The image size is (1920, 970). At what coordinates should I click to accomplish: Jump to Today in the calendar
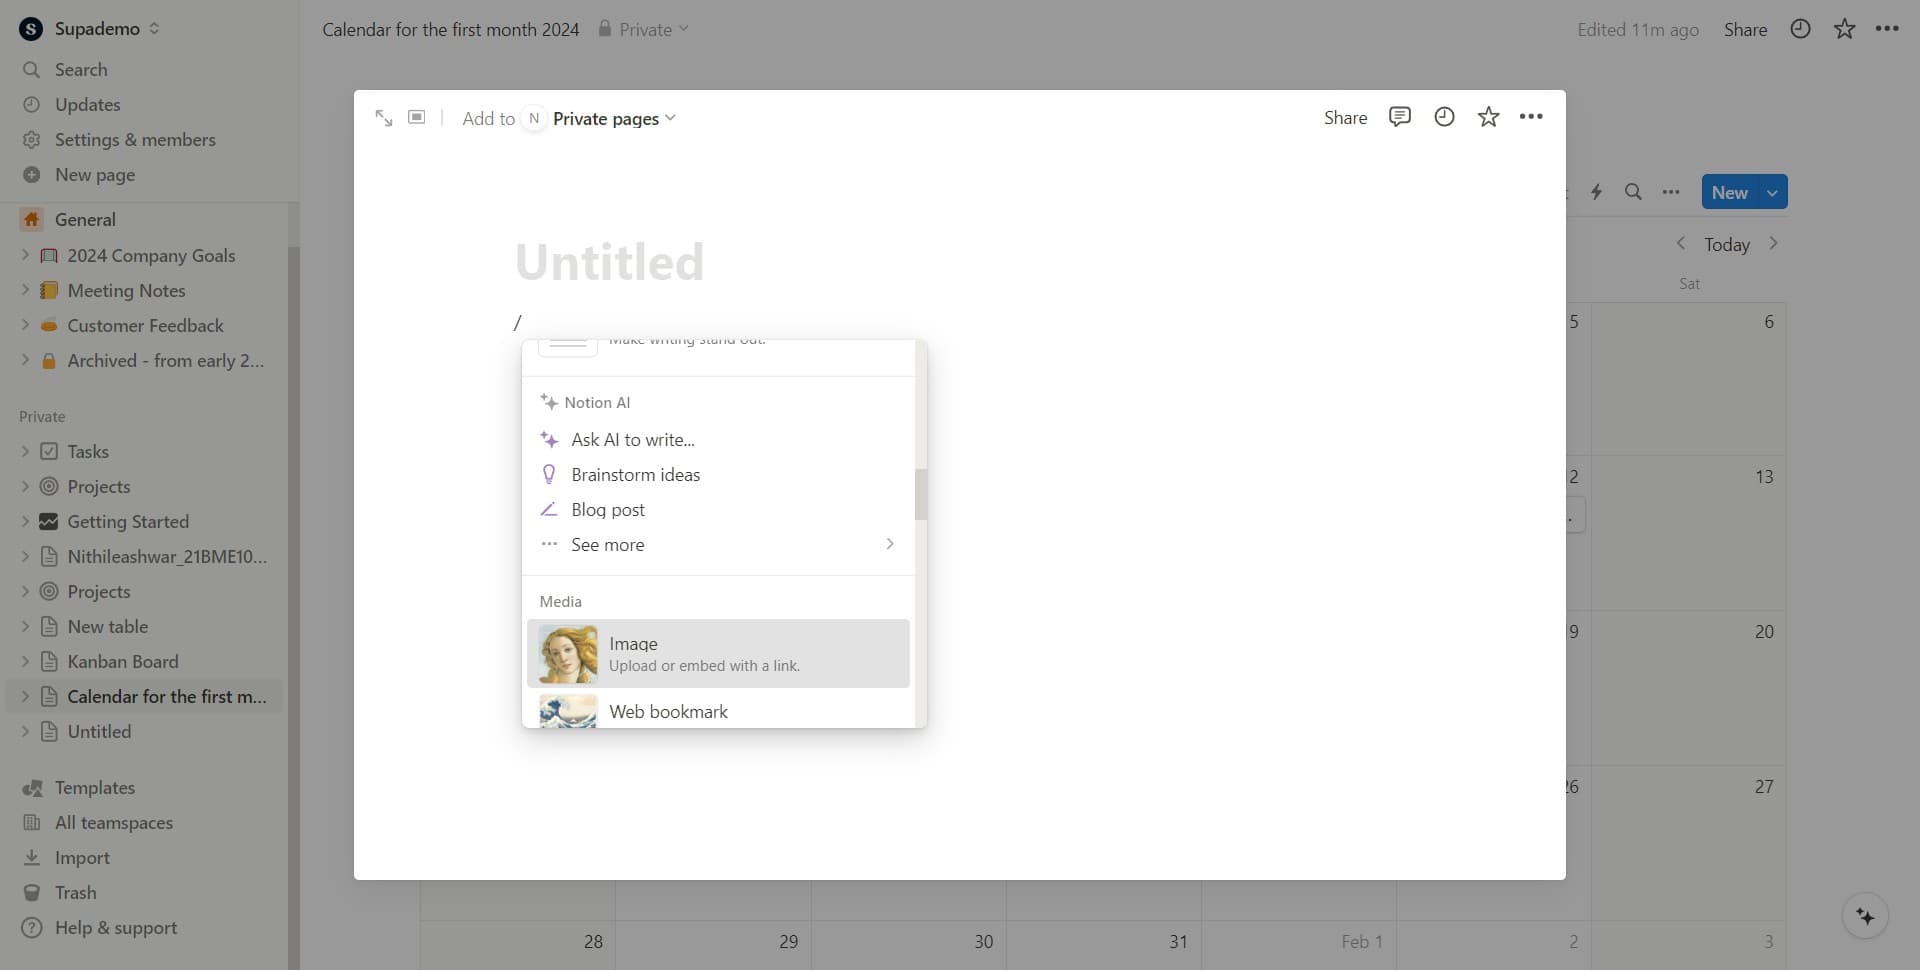[x=1727, y=244]
